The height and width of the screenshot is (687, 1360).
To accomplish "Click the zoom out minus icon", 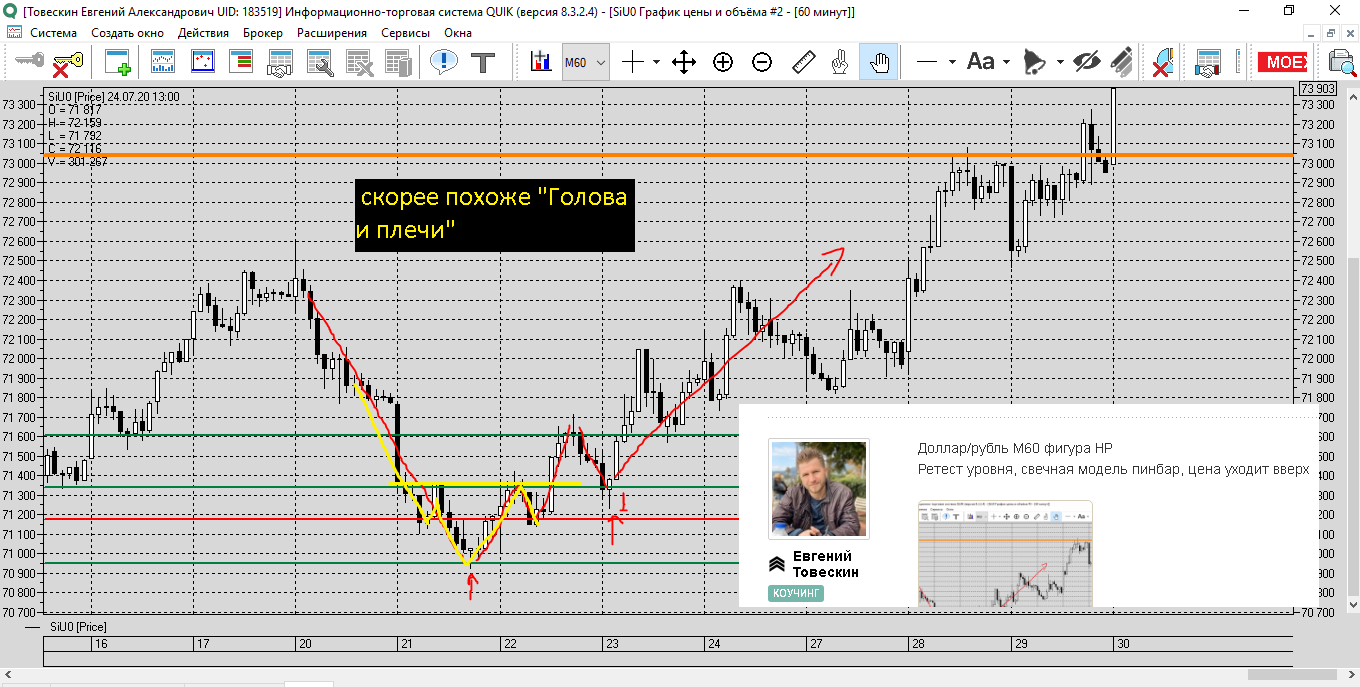I will click(762, 62).
